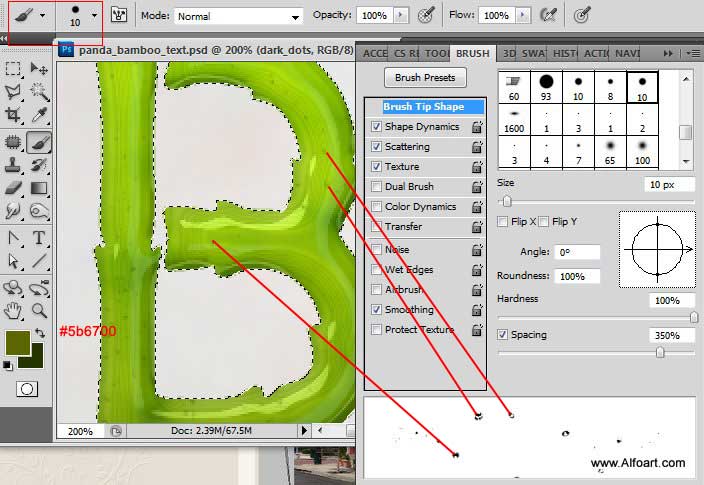Switch to the History panel tab

point(564,53)
